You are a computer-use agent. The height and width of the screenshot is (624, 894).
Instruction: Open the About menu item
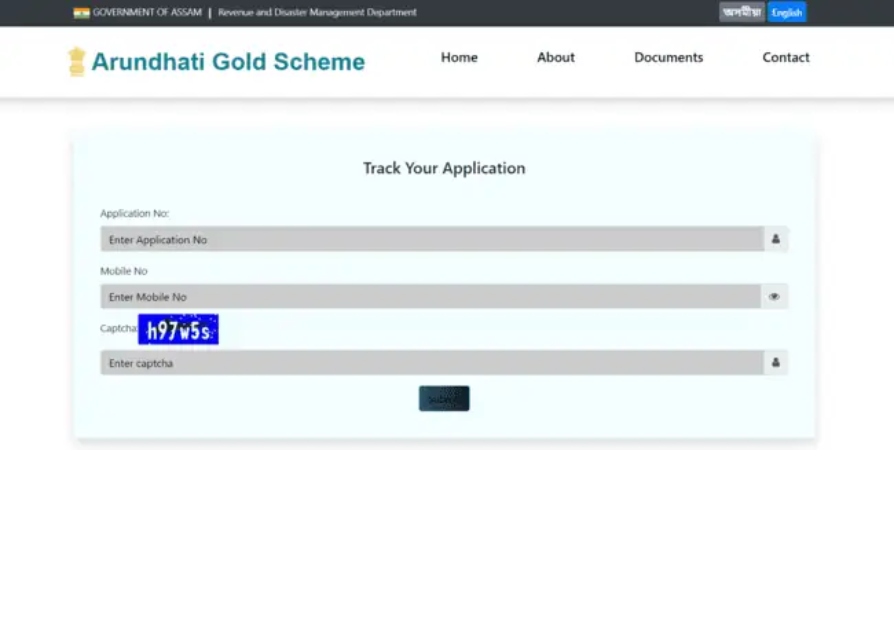click(556, 57)
